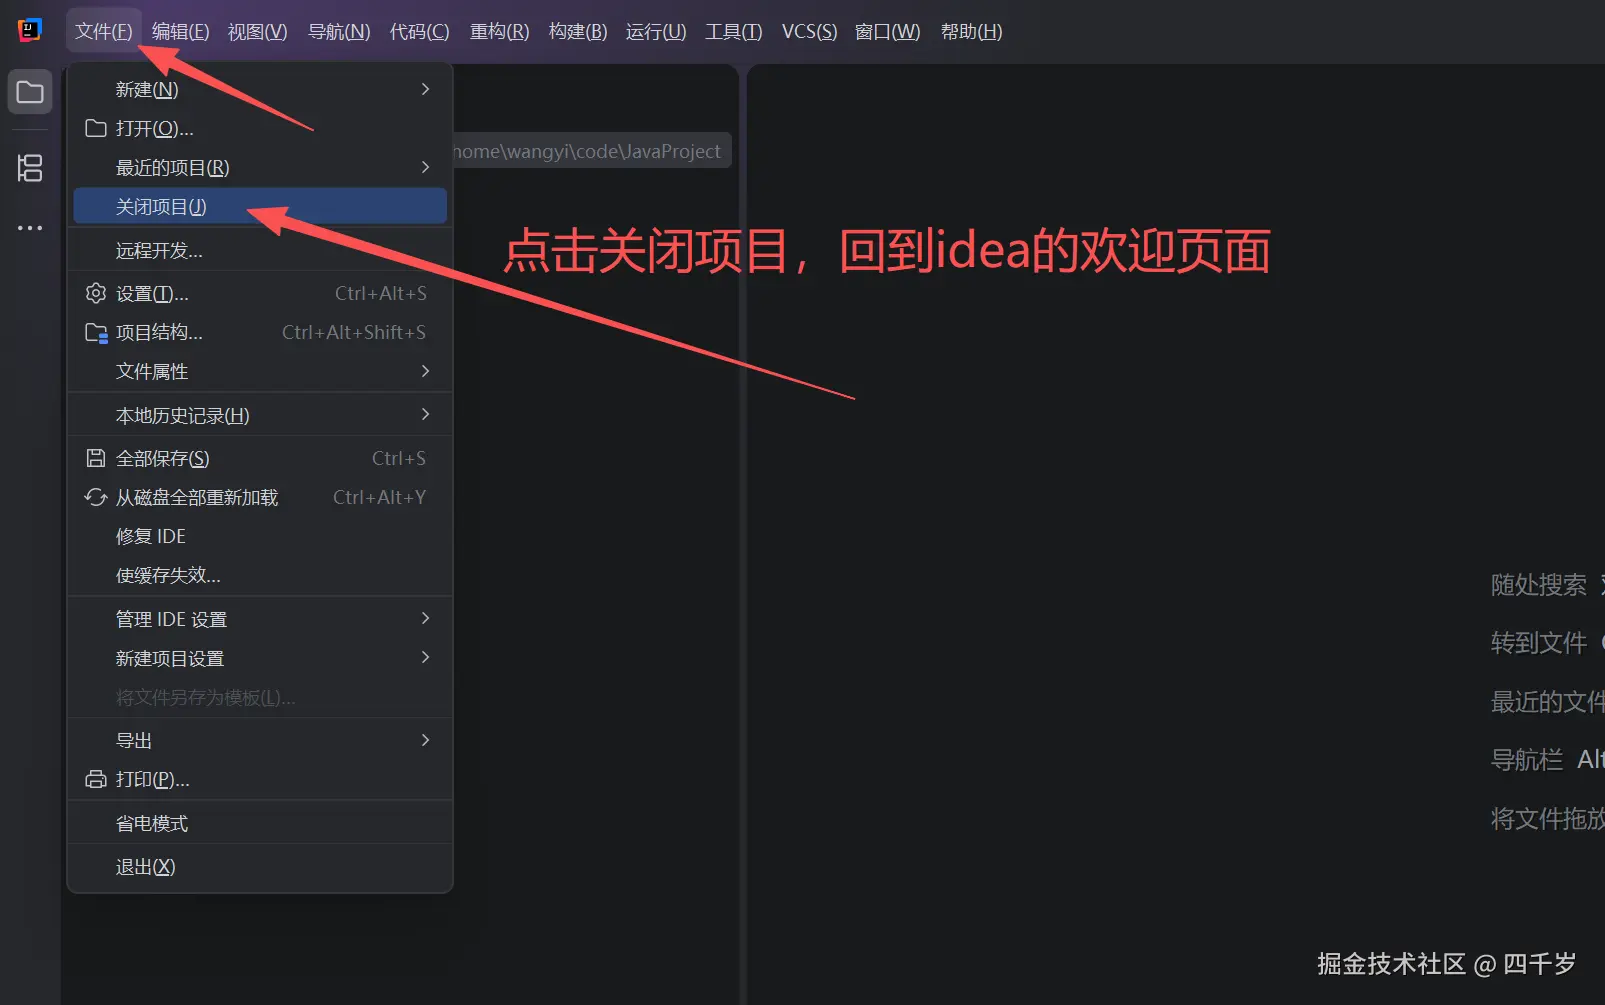The width and height of the screenshot is (1605, 1005).
Task: Open the VCS(S) menu
Action: (x=808, y=31)
